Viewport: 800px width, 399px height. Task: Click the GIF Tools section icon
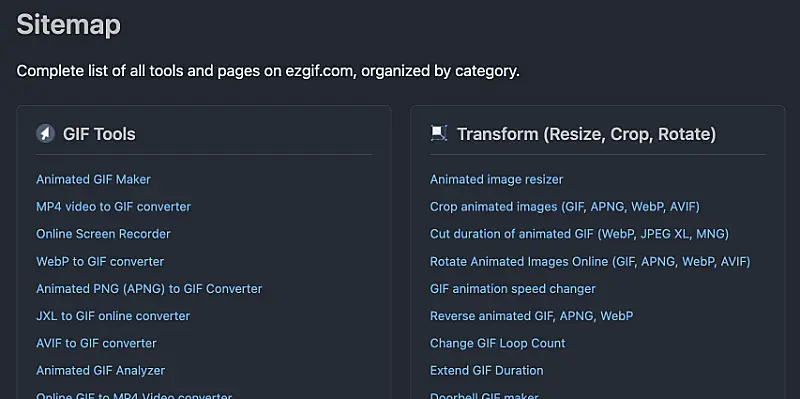pyautogui.click(x=45, y=134)
